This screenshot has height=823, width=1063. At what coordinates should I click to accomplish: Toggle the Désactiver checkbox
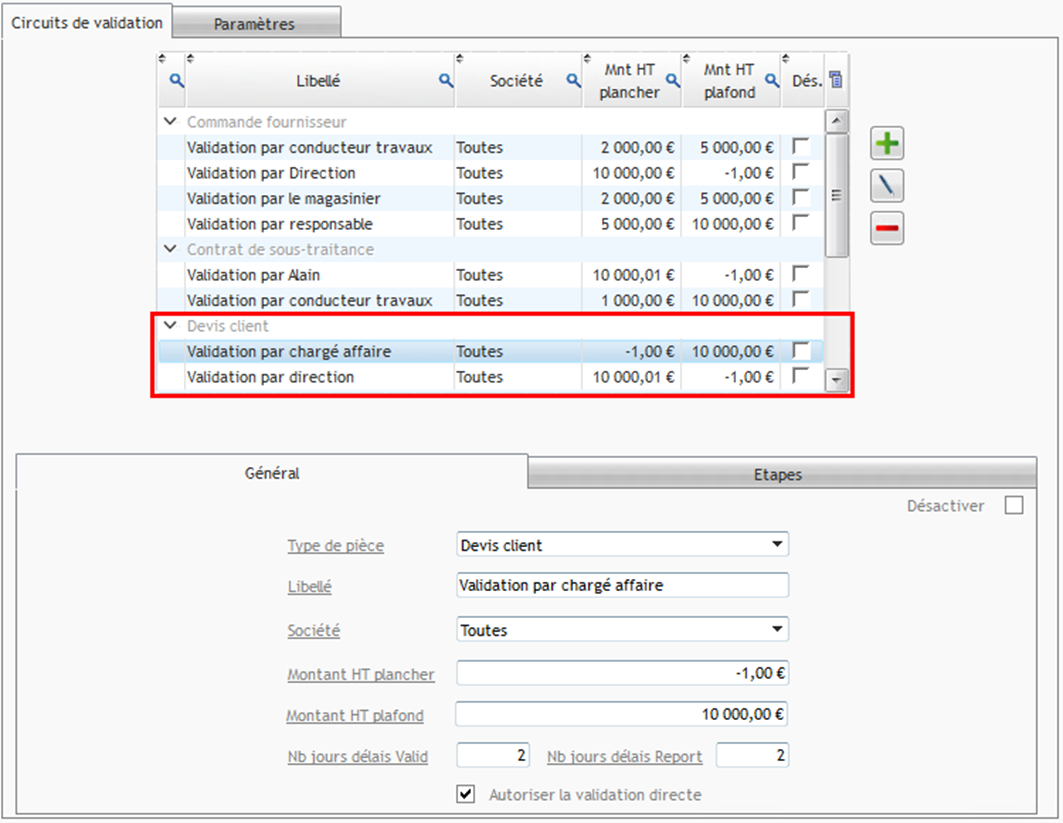[1014, 505]
